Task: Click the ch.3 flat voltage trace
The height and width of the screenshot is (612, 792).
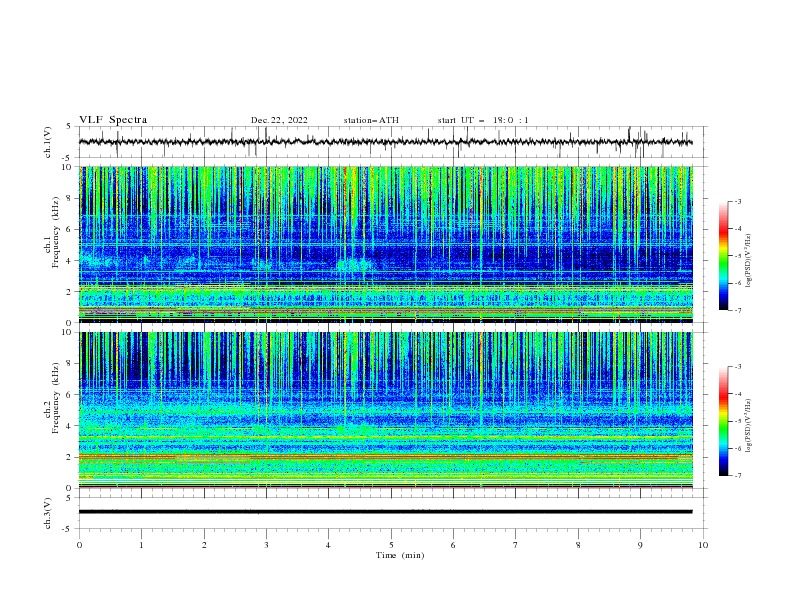Action: [x=385, y=512]
